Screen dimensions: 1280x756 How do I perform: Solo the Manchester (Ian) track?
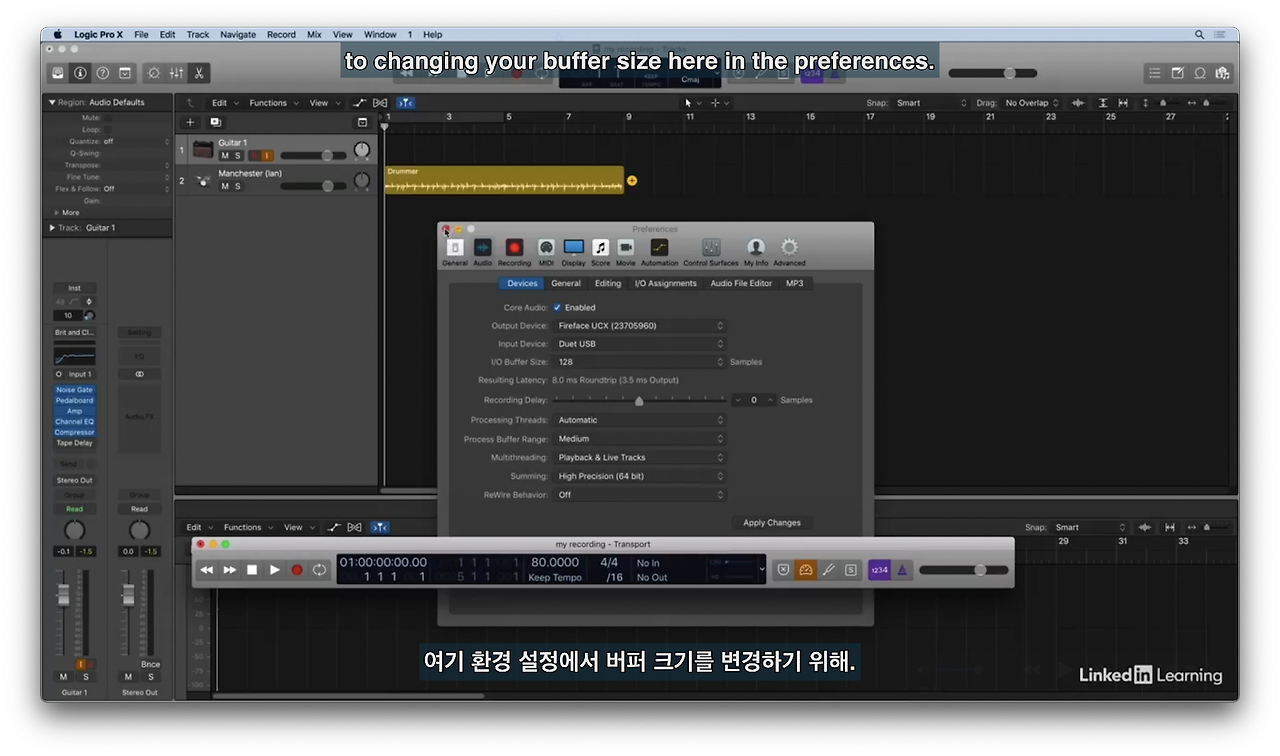(x=237, y=186)
